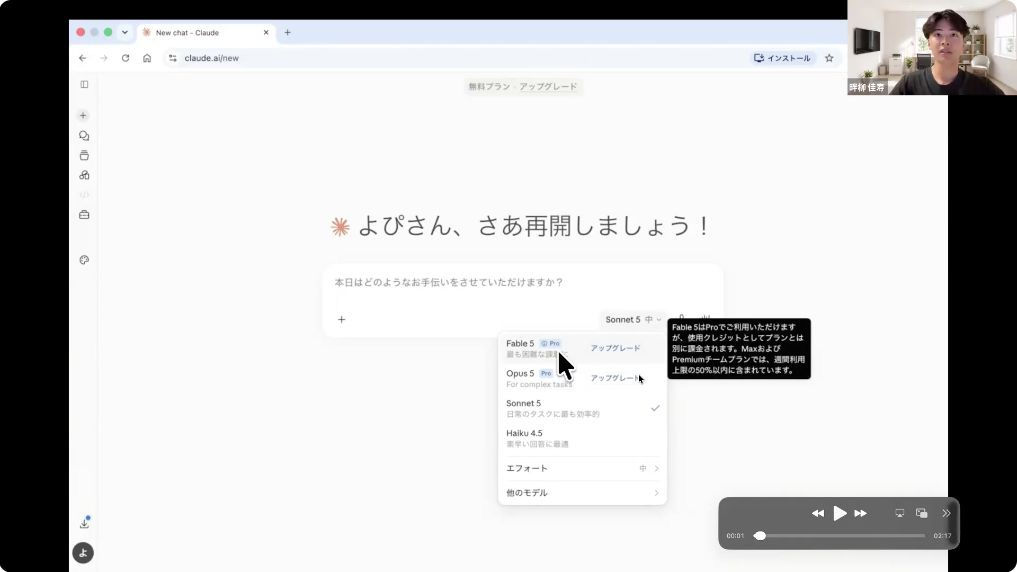
Task: Fast-forward the video
Action: (861, 513)
